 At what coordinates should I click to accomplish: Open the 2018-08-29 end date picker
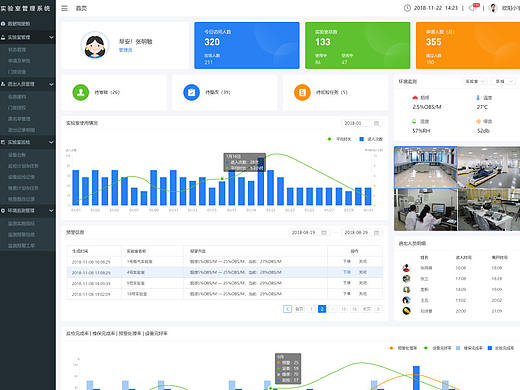pos(362,233)
